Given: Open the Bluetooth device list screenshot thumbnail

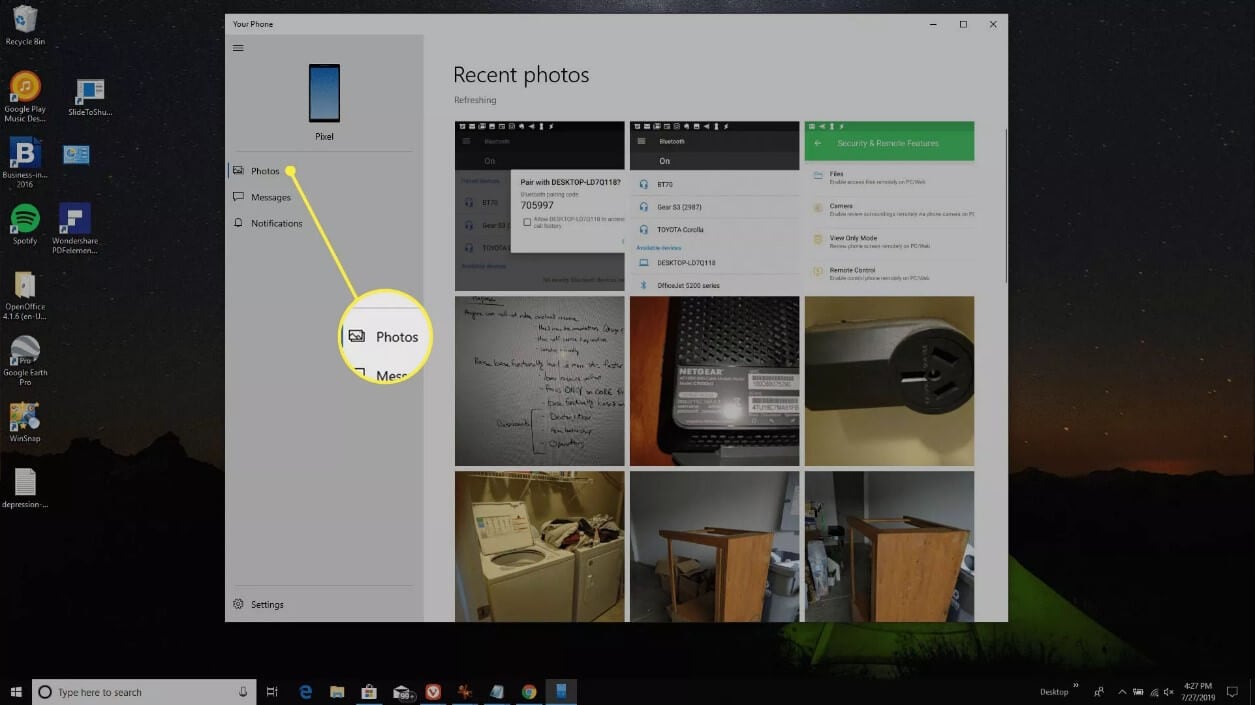Looking at the screenshot, I should point(714,206).
